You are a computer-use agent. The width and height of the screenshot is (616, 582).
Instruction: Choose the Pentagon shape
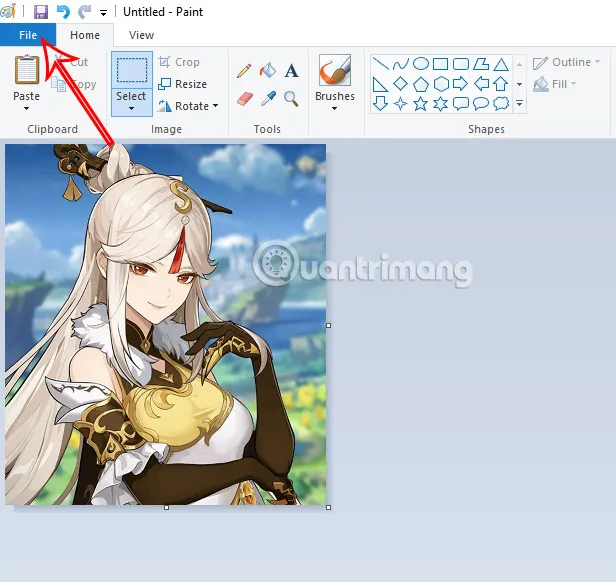421,84
